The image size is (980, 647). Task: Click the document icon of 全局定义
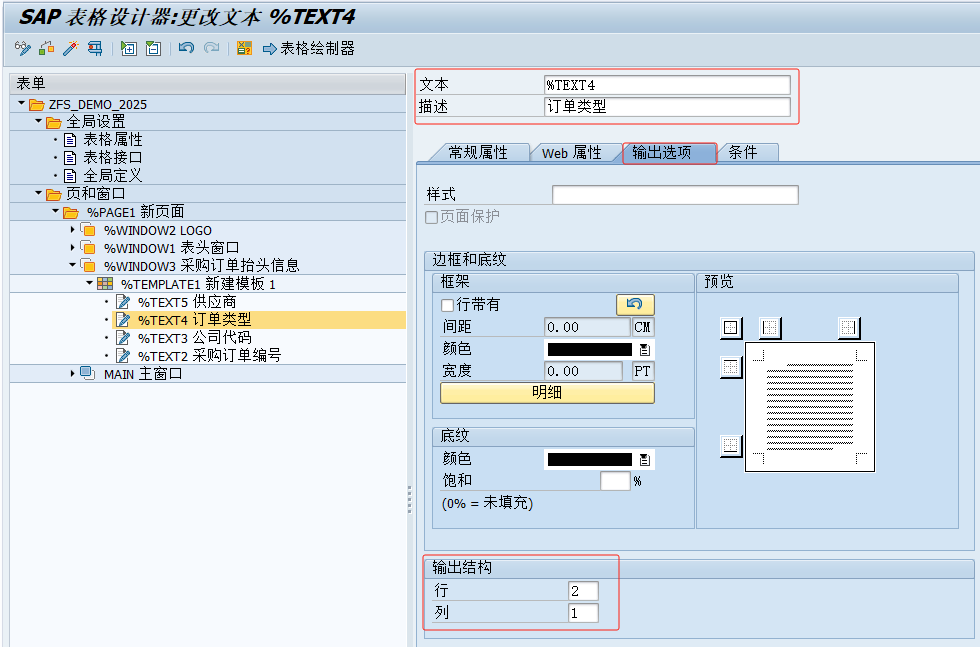click(x=71, y=176)
